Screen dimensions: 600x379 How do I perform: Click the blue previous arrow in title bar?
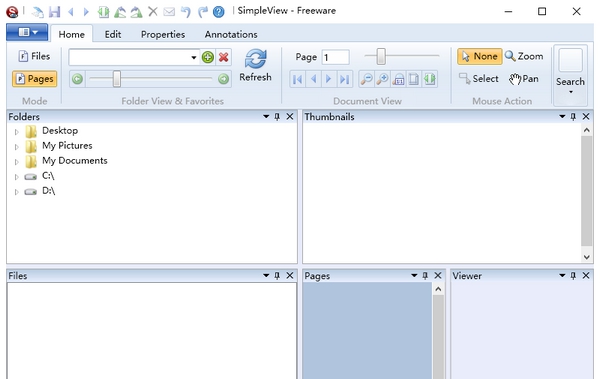pyautogui.click(x=71, y=12)
